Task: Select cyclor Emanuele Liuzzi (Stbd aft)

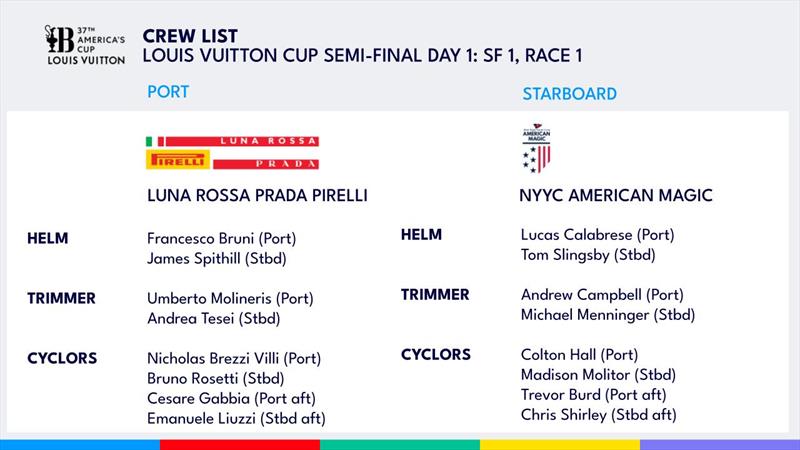Action: [236, 419]
